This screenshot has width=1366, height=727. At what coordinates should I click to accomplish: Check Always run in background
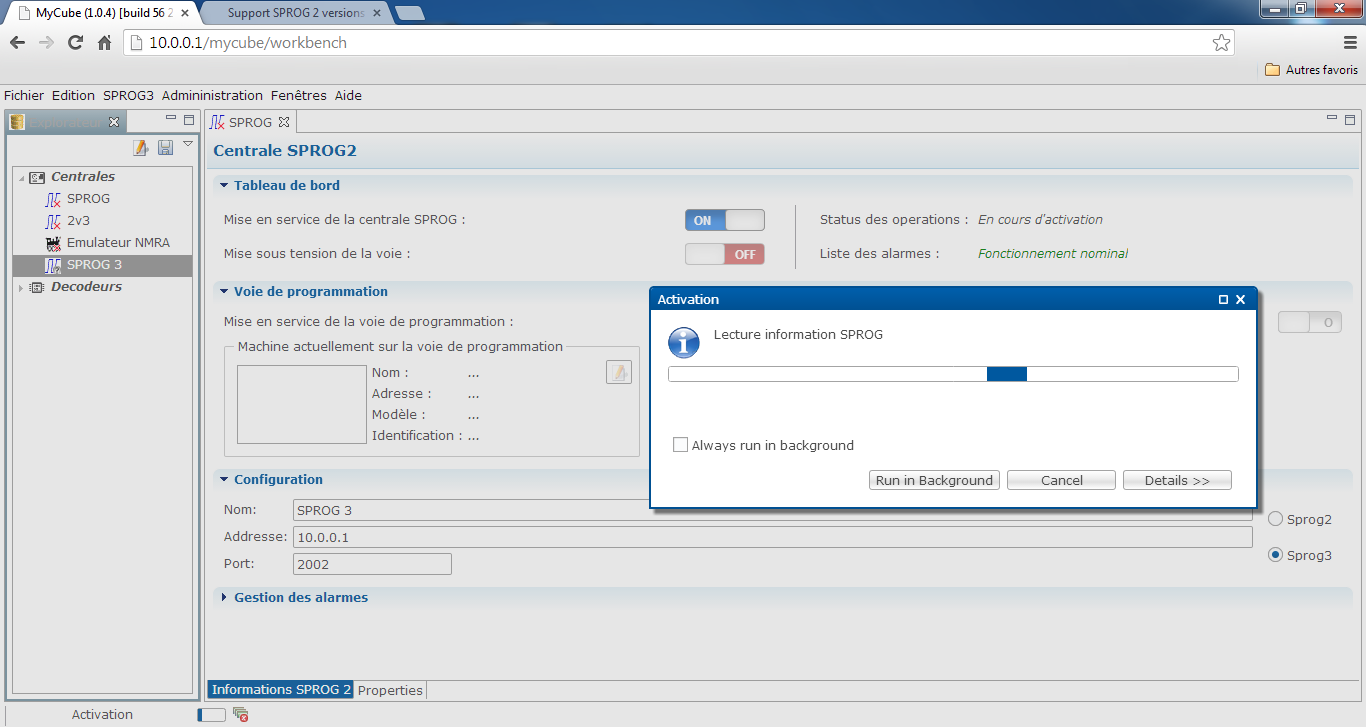(681, 445)
